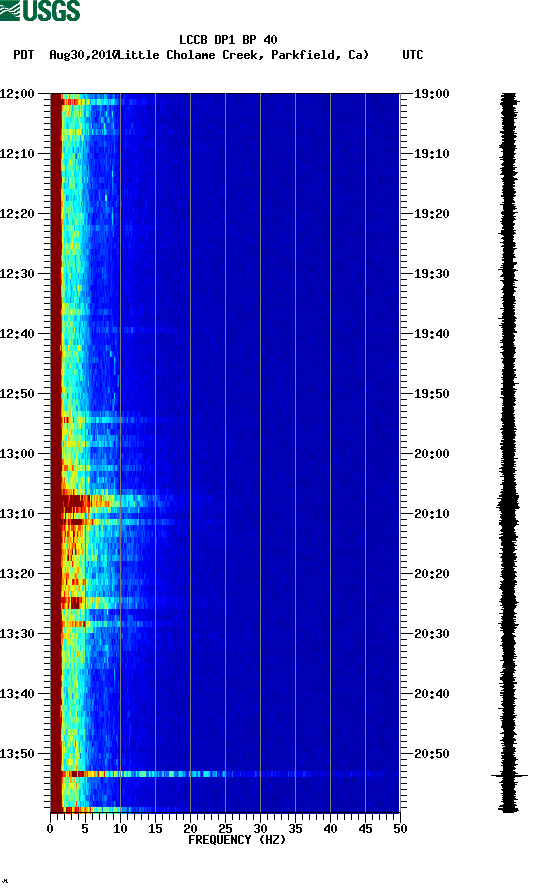Click the '13:20' PDT time label
Viewport: 552px width, 892px height.
pos(17,573)
